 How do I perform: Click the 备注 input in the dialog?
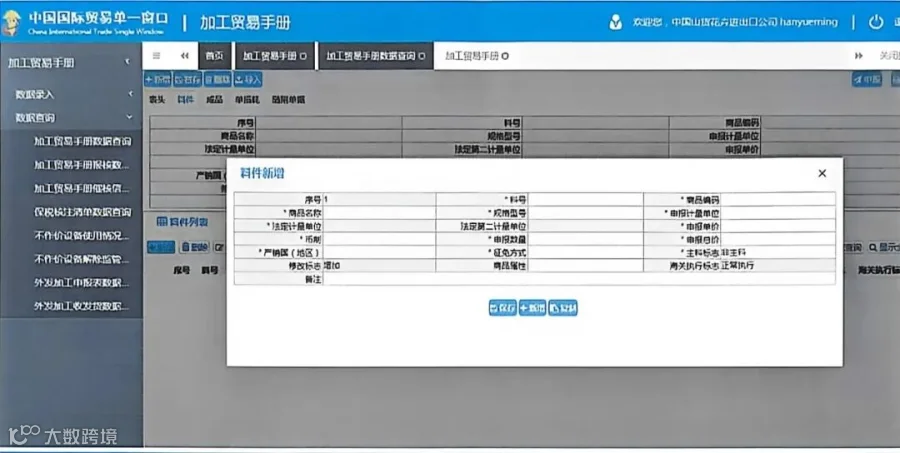[579, 279]
